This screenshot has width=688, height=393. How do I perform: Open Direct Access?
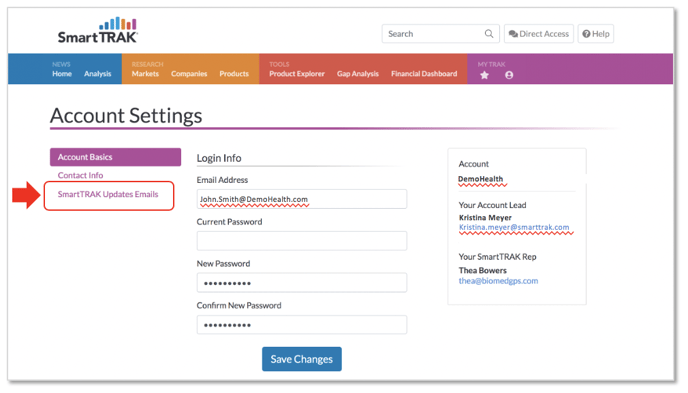click(x=539, y=34)
